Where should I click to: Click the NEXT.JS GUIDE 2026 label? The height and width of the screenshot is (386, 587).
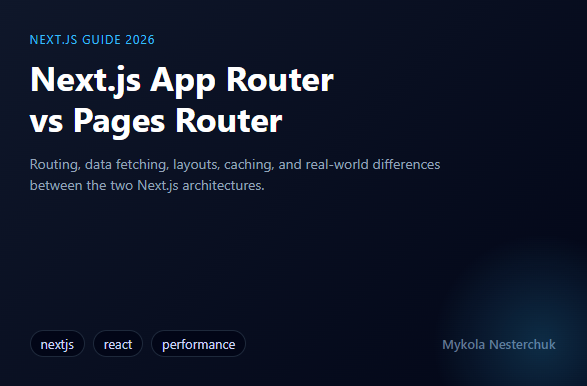(x=92, y=40)
